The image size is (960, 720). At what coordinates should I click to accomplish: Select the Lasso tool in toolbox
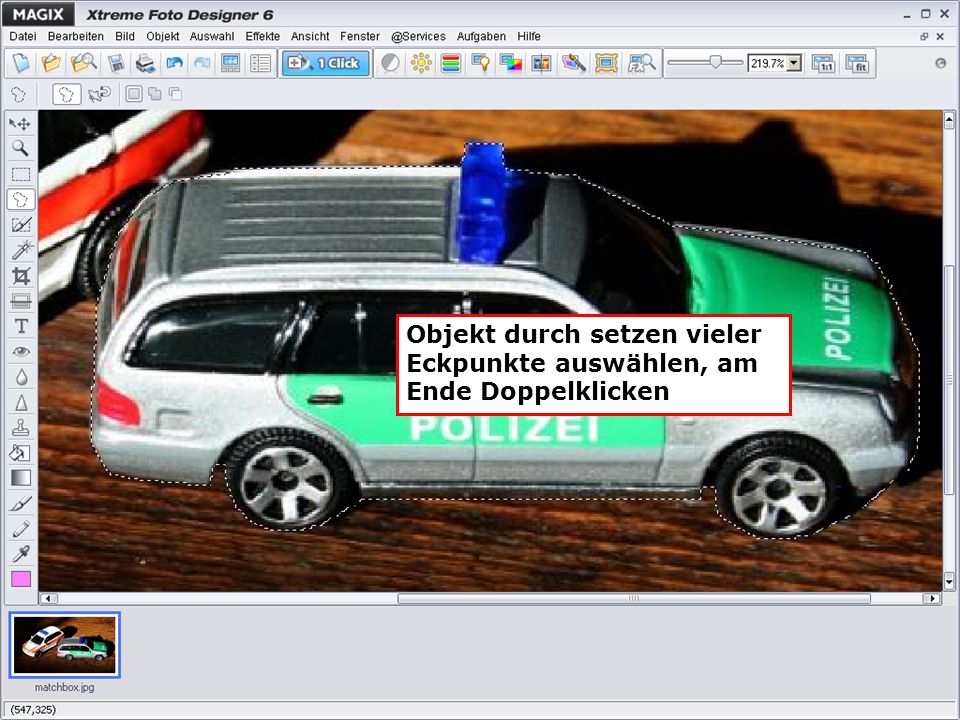[20, 200]
